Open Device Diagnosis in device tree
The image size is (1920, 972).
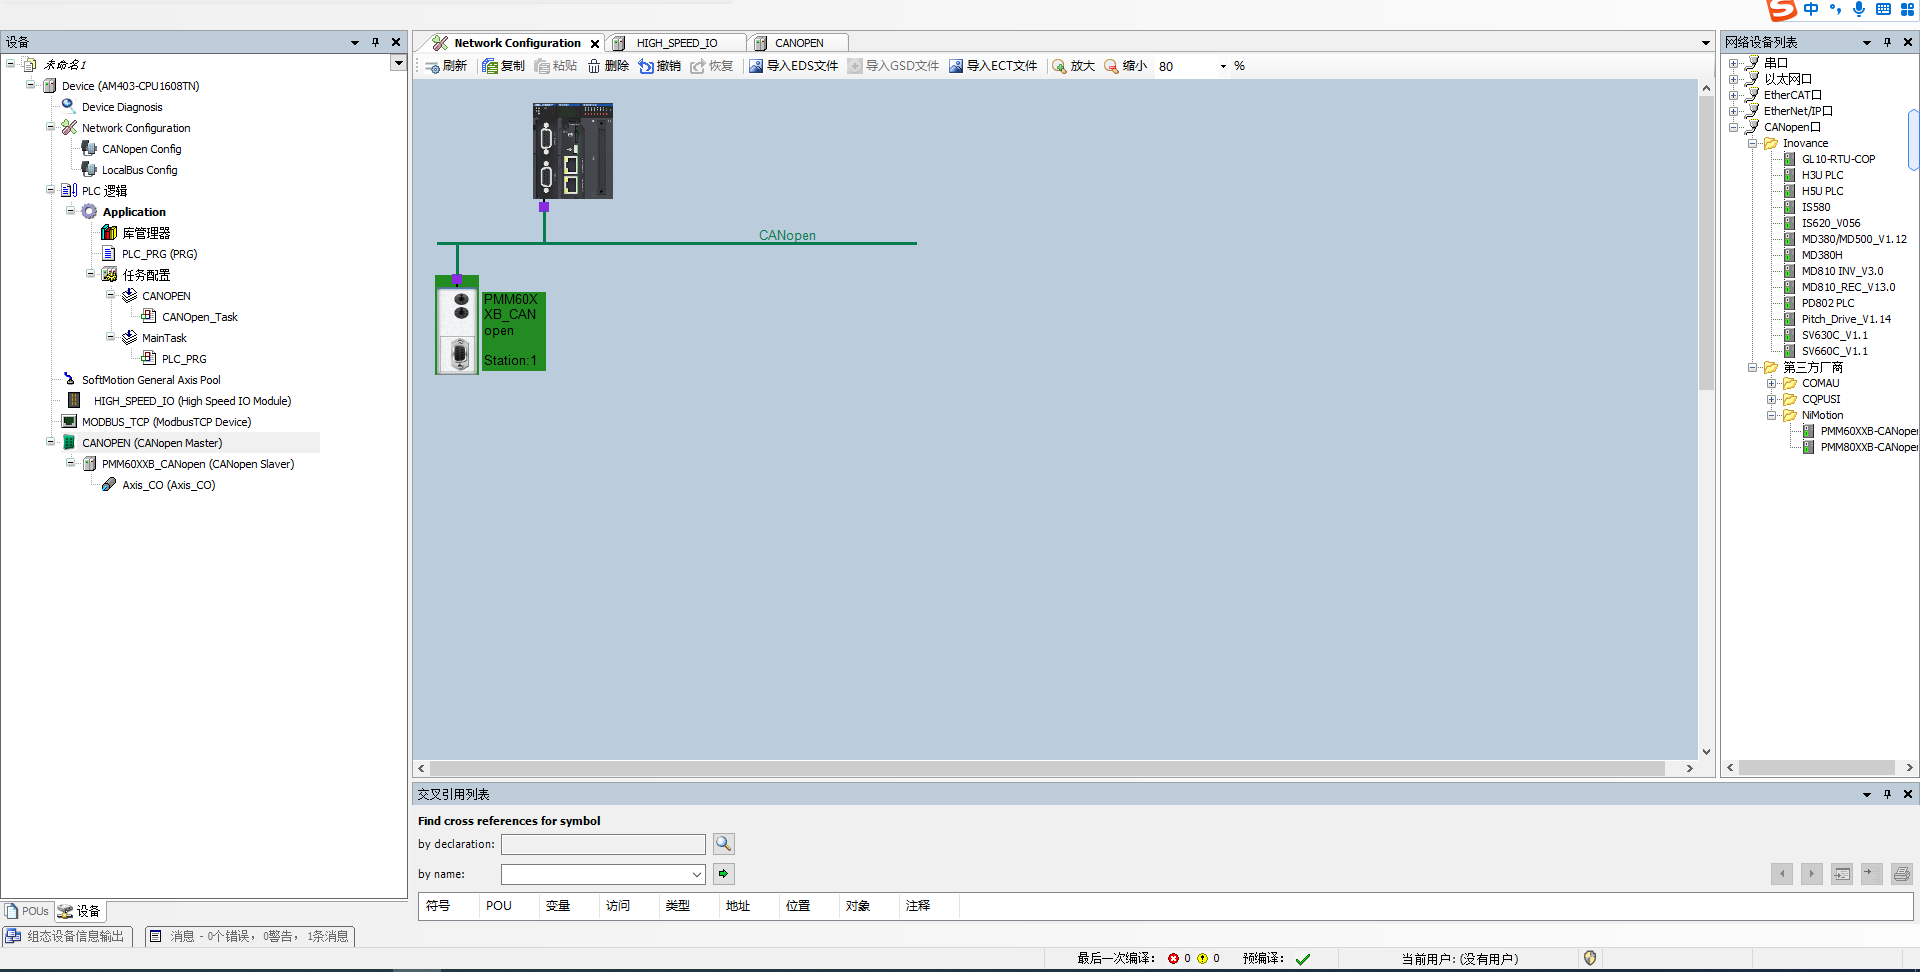(x=122, y=107)
